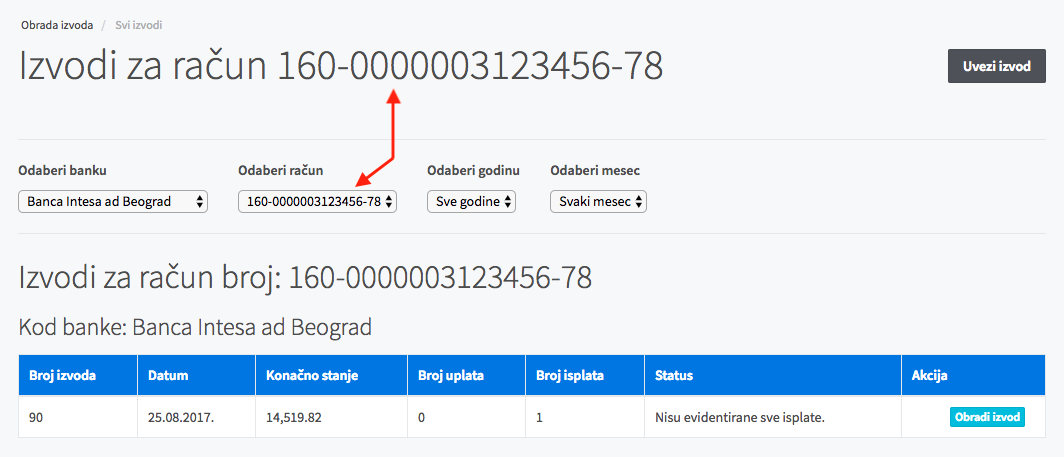Open the Svaki mesec month dropdown
The image size is (1064, 457).
point(598,202)
